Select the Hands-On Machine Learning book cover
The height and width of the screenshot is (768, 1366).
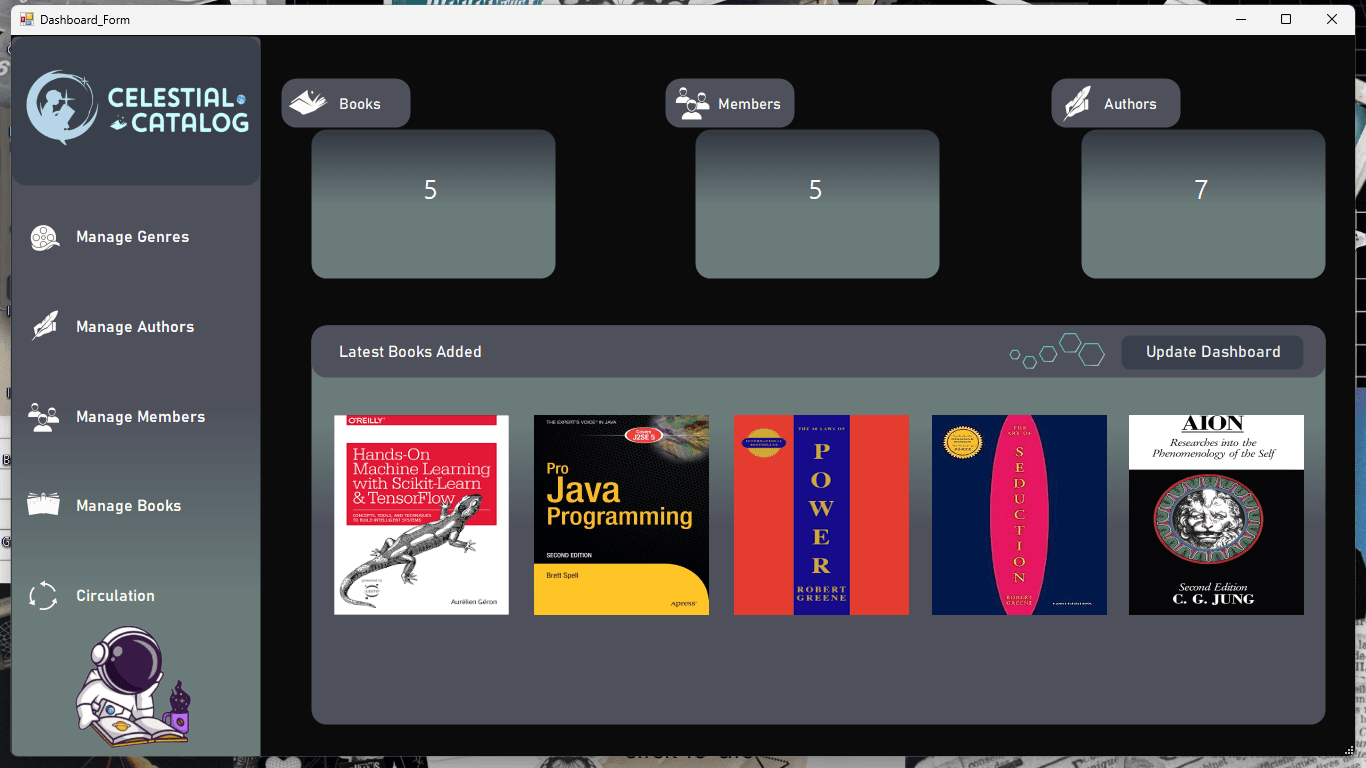pos(421,515)
